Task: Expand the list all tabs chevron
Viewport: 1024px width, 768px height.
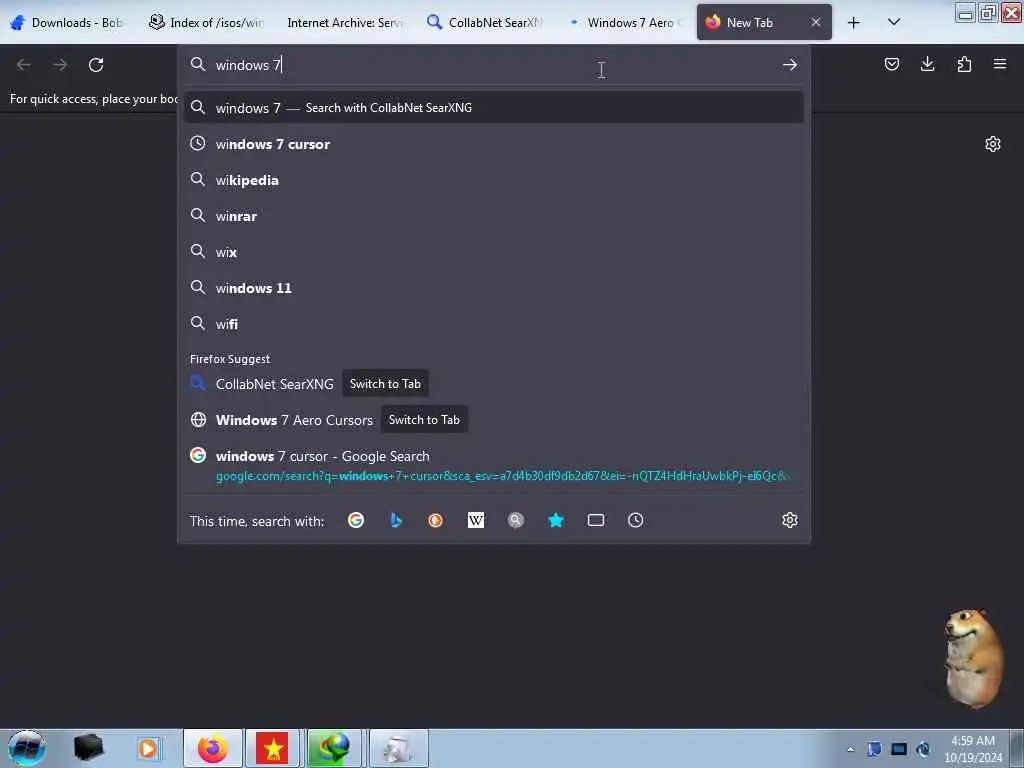Action: pos(894,22)
